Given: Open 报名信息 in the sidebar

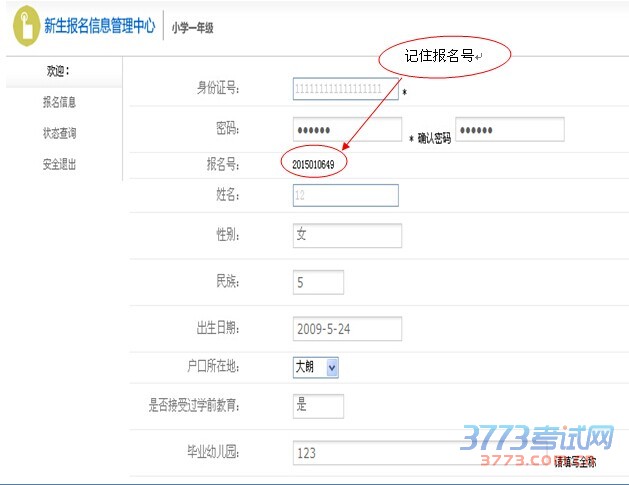Looking at the screenshot, I should [59, 102].
